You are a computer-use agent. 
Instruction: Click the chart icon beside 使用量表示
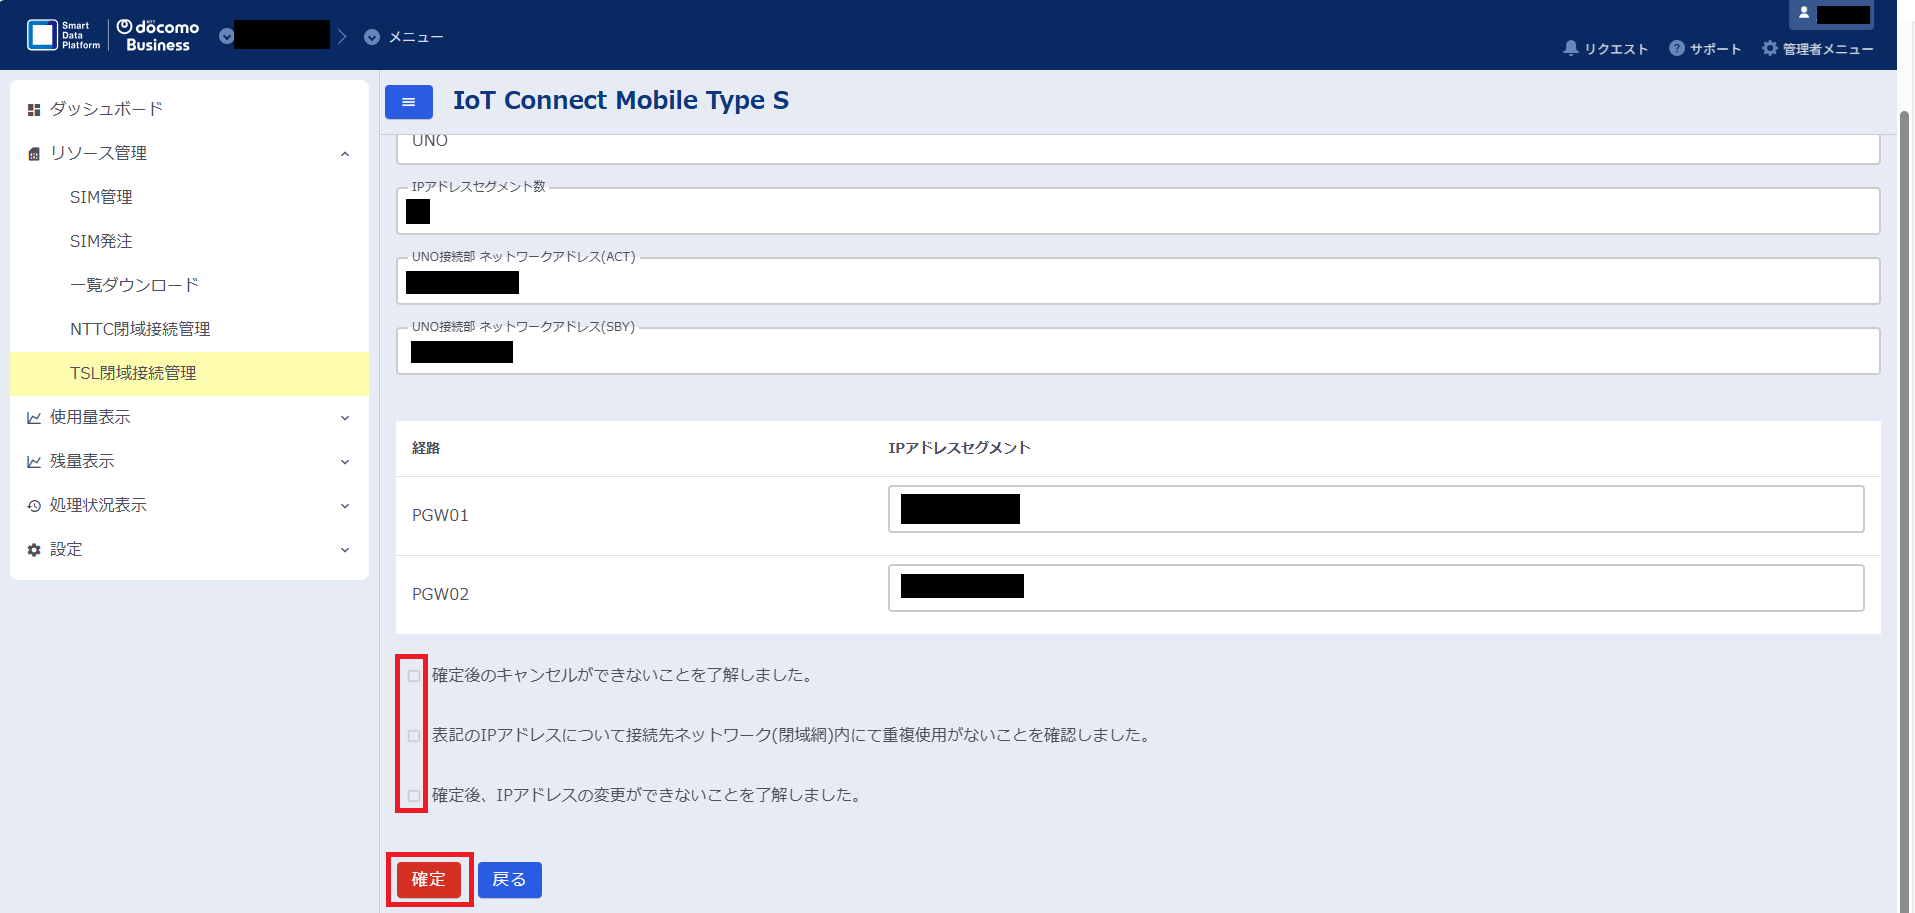tap(34, 418)
